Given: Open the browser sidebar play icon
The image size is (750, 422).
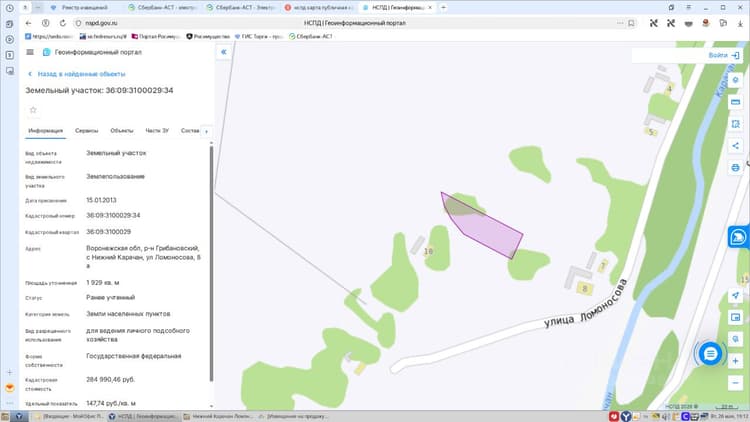Looking at the screenshot, I should pyautogui.click(x=10, y=39).
